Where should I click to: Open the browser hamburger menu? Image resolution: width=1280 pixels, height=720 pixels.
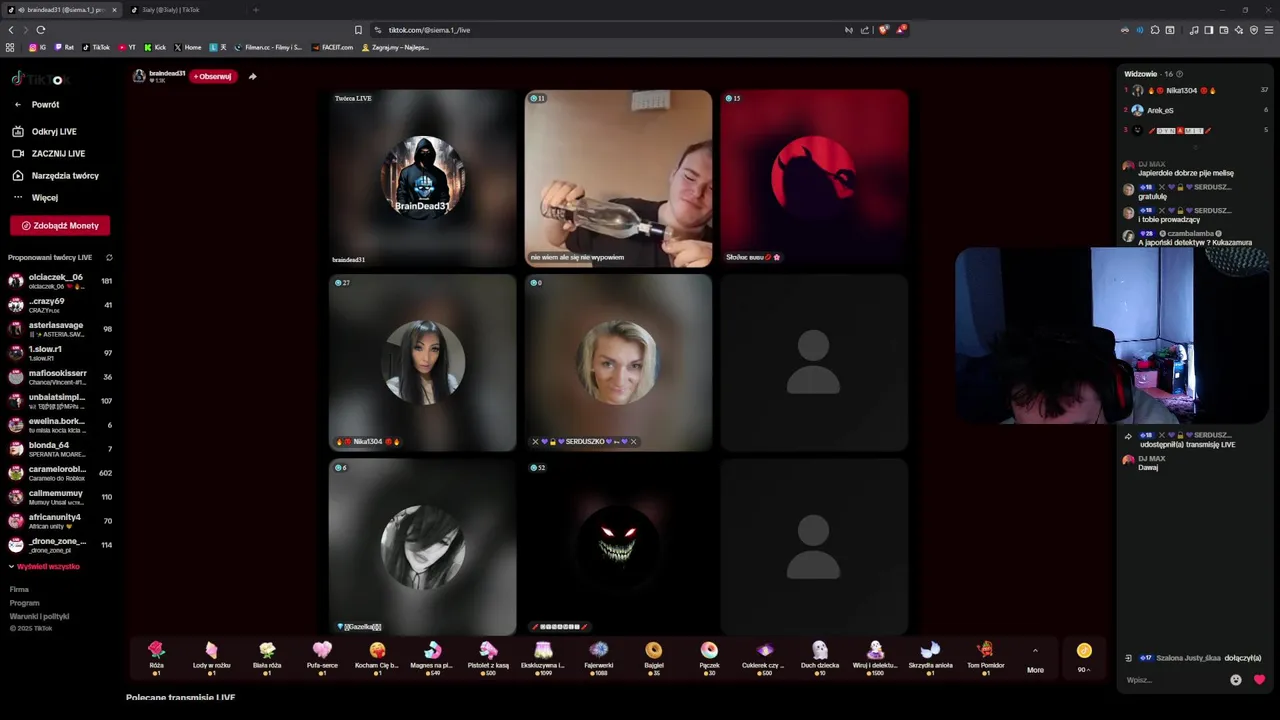click(x=1269, y=30)
